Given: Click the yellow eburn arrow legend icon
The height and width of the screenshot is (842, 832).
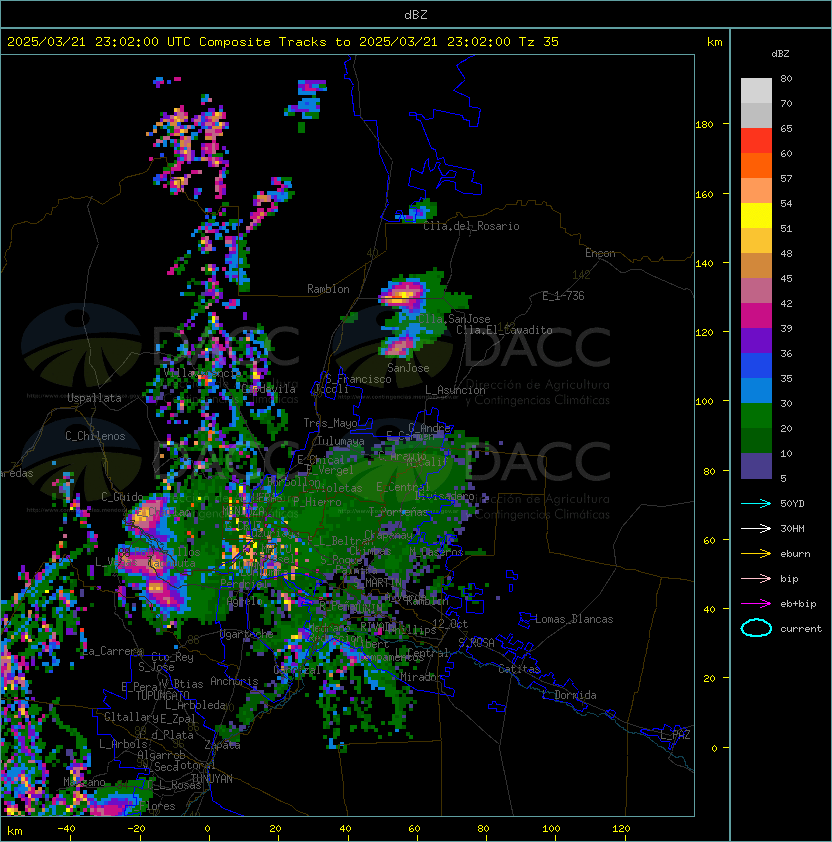Looking at the screenshot, I should click(756, 553).
